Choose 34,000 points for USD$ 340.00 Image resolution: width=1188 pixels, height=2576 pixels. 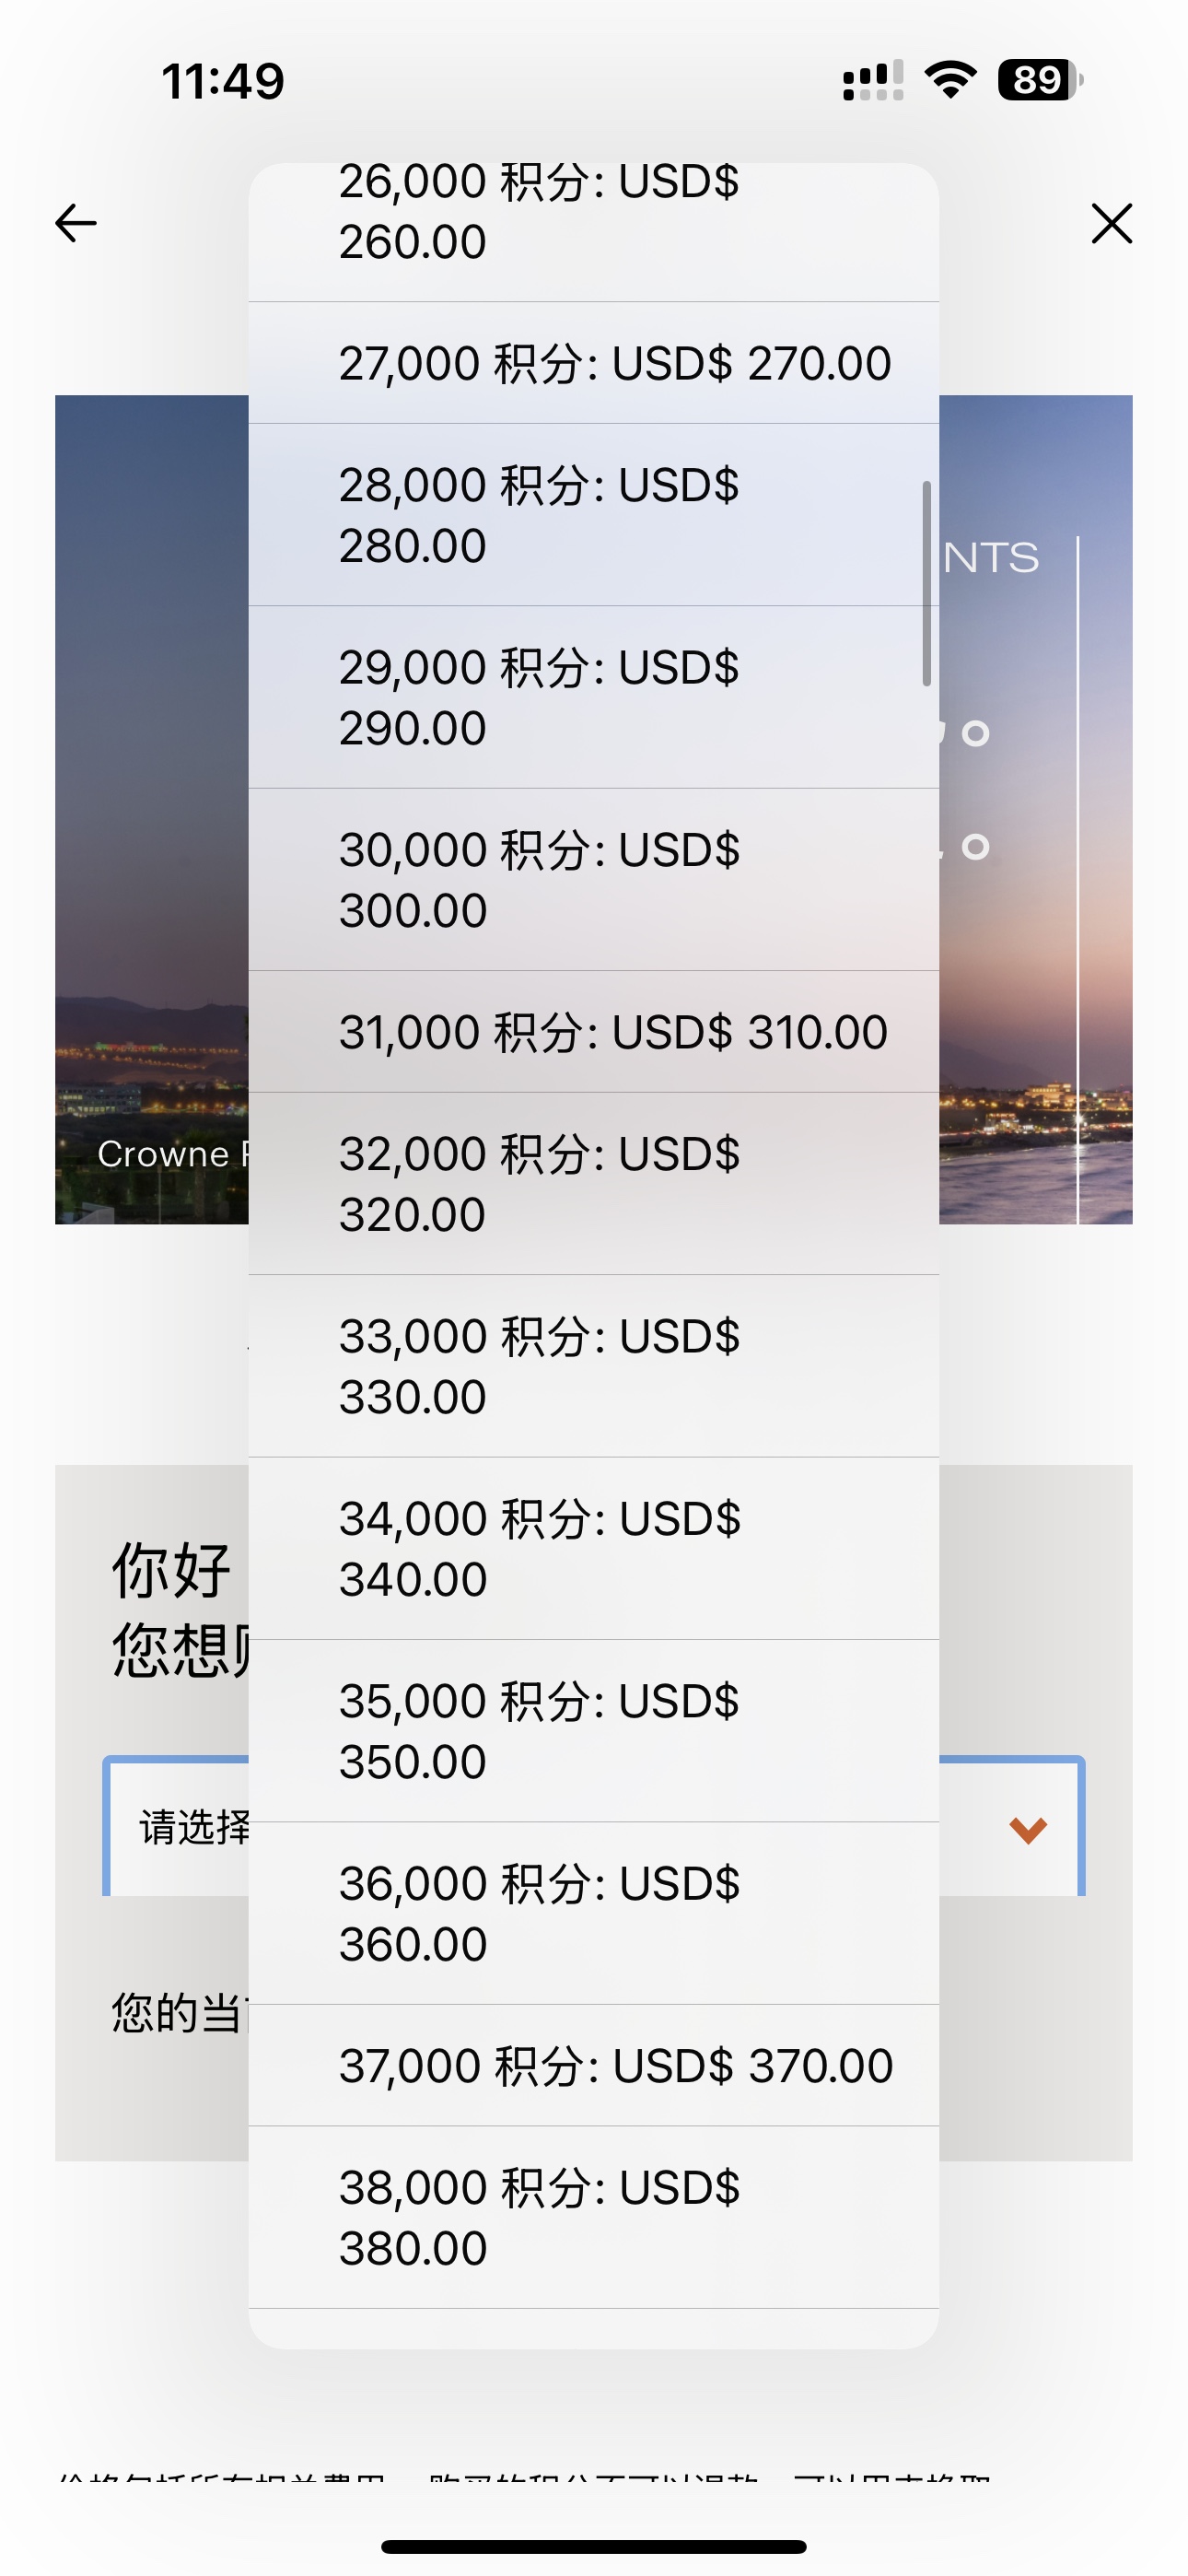[593, 1549]
